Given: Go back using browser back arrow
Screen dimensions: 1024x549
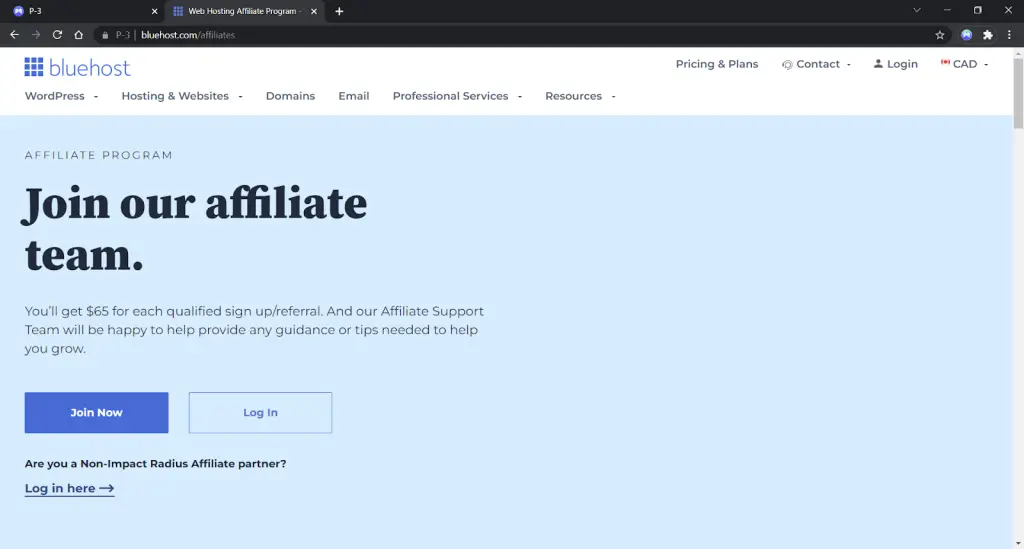Looking at the screenshot, I should click(x=14, y=35).
